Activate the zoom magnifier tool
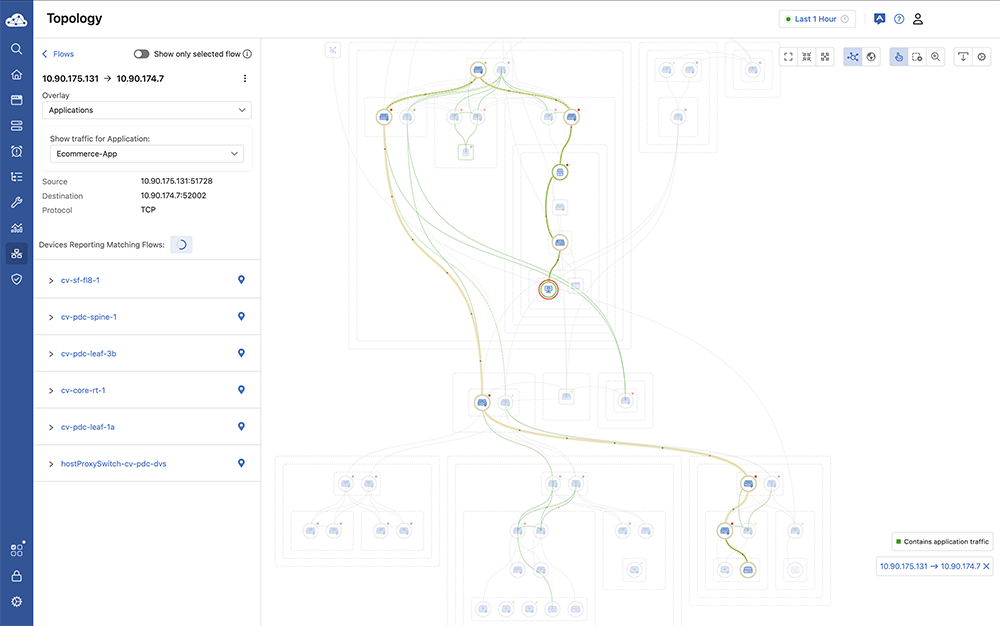The height and width of the screenshot is (626, 1000). pos(936,57)
